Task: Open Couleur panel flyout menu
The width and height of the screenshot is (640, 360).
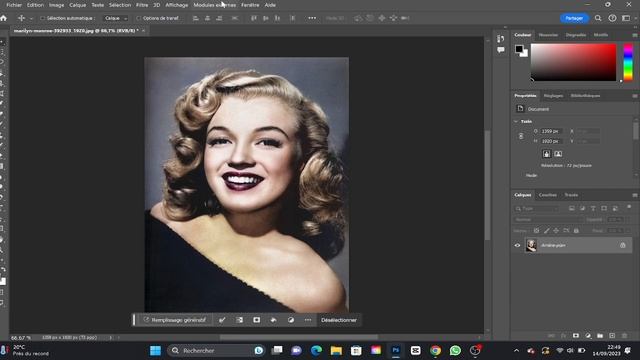Action: (x=635, y=35)
